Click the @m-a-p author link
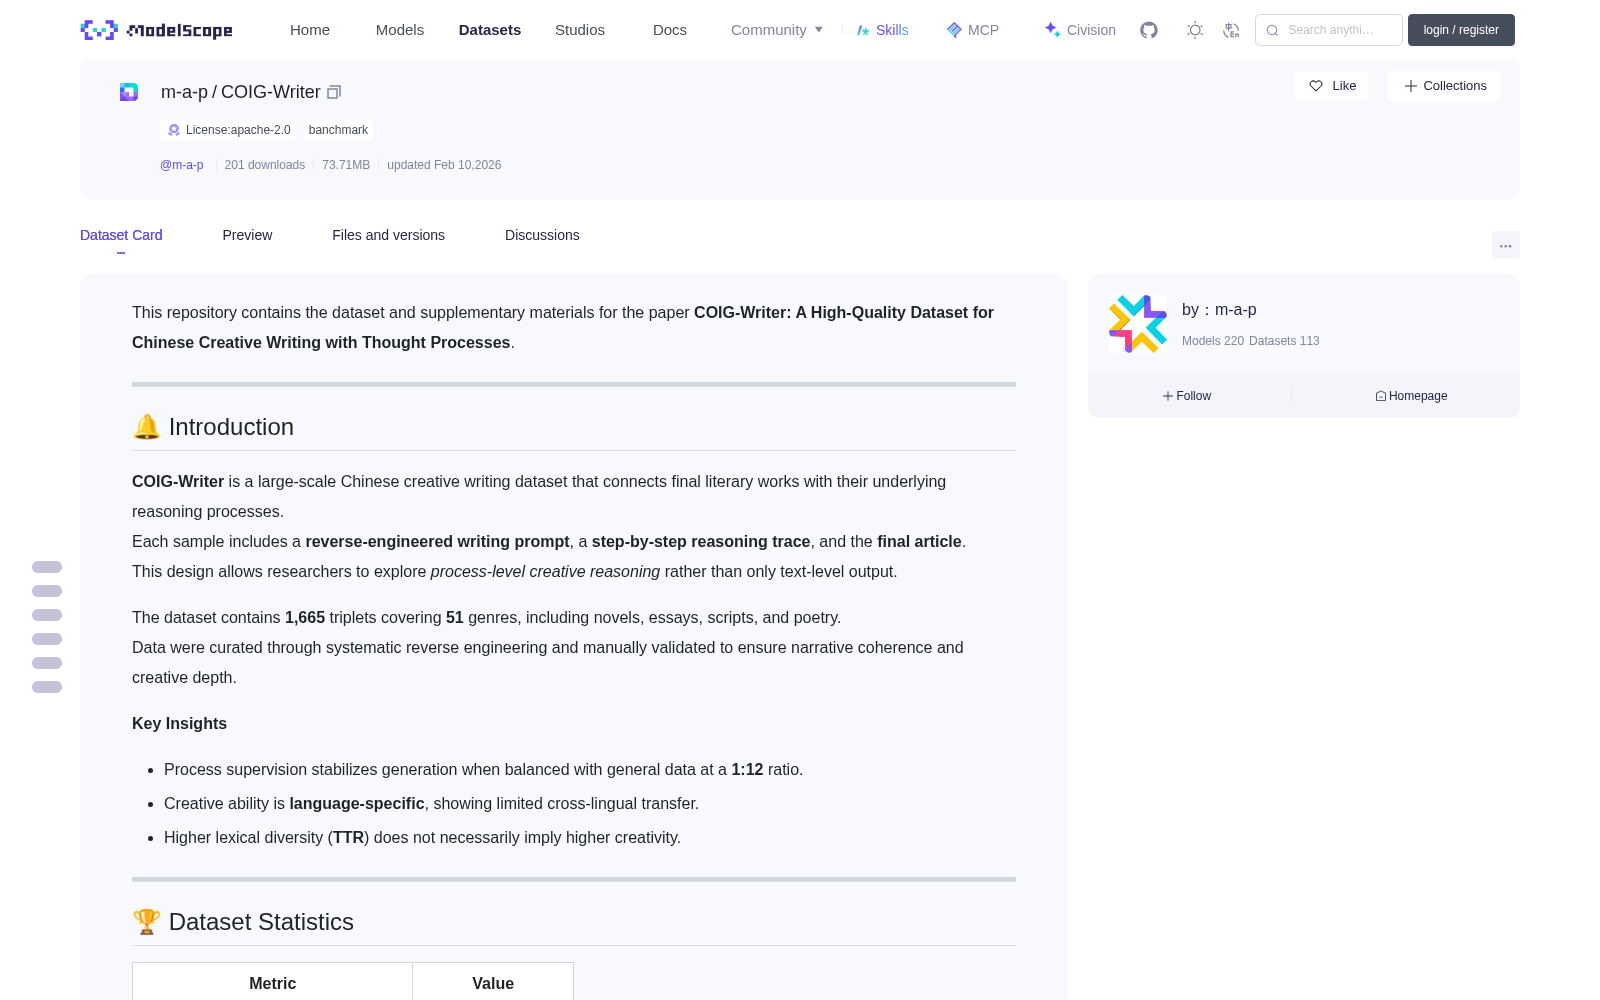This screenshot has height=1000, width=1600. pyautogui.click(x=182, y=165)
